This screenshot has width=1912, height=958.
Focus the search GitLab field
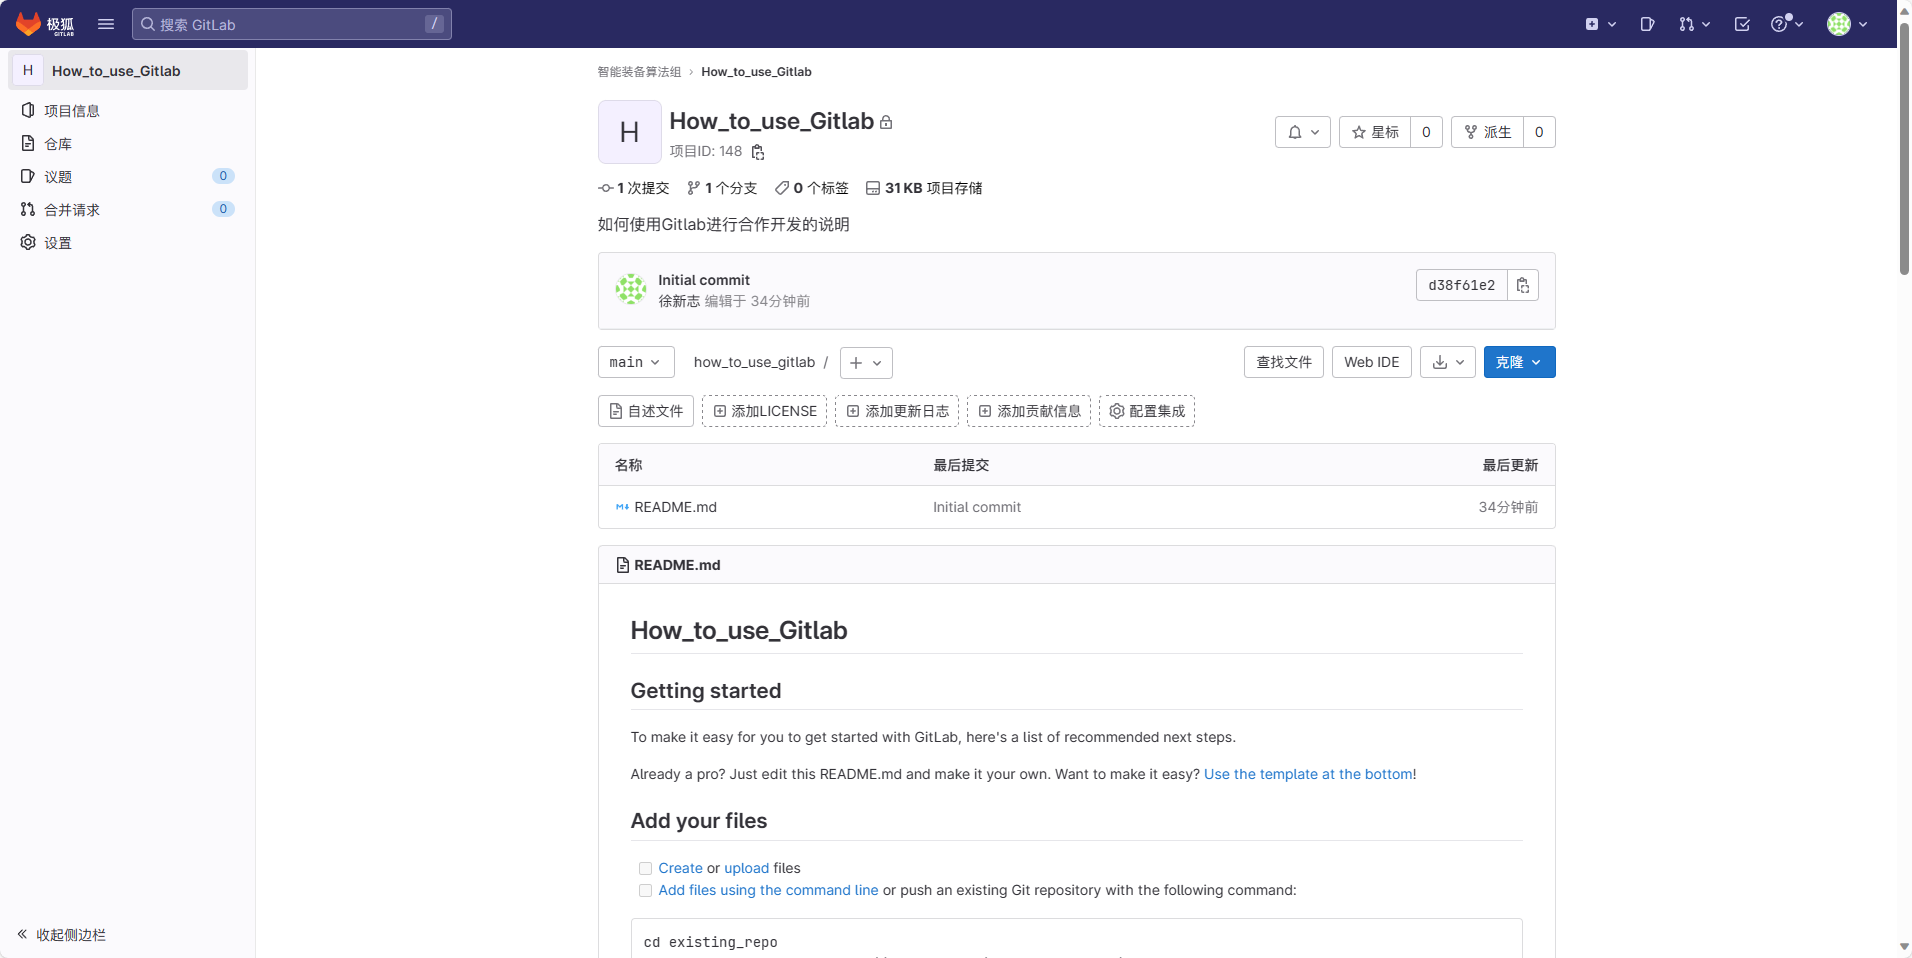pyautogui.click(x=292, y=24)
